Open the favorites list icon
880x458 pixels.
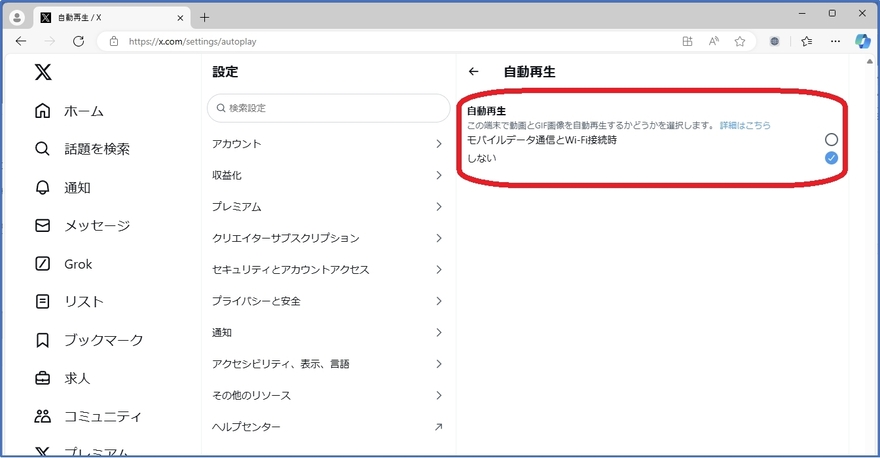[807, 41]
